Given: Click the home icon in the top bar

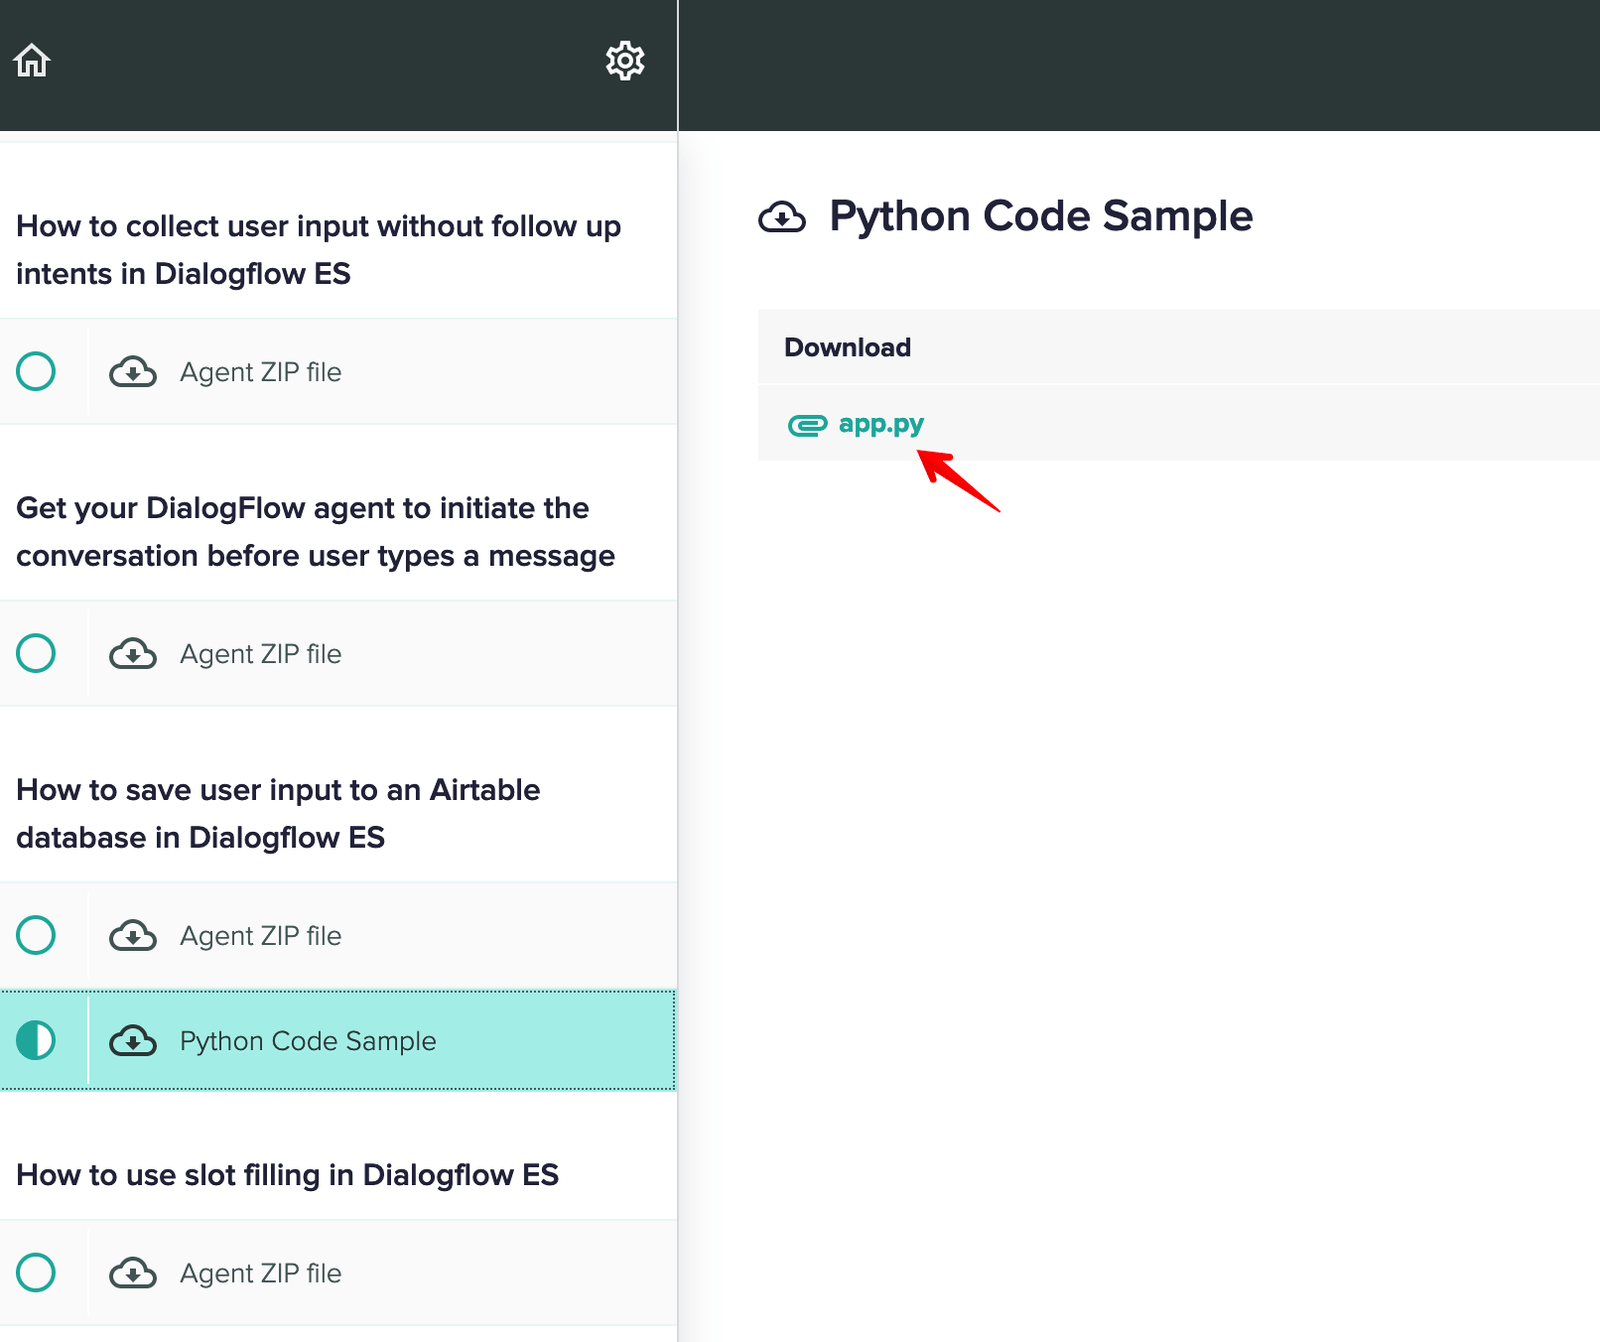Looking at the screenshot, I should (x=31, y=60).
